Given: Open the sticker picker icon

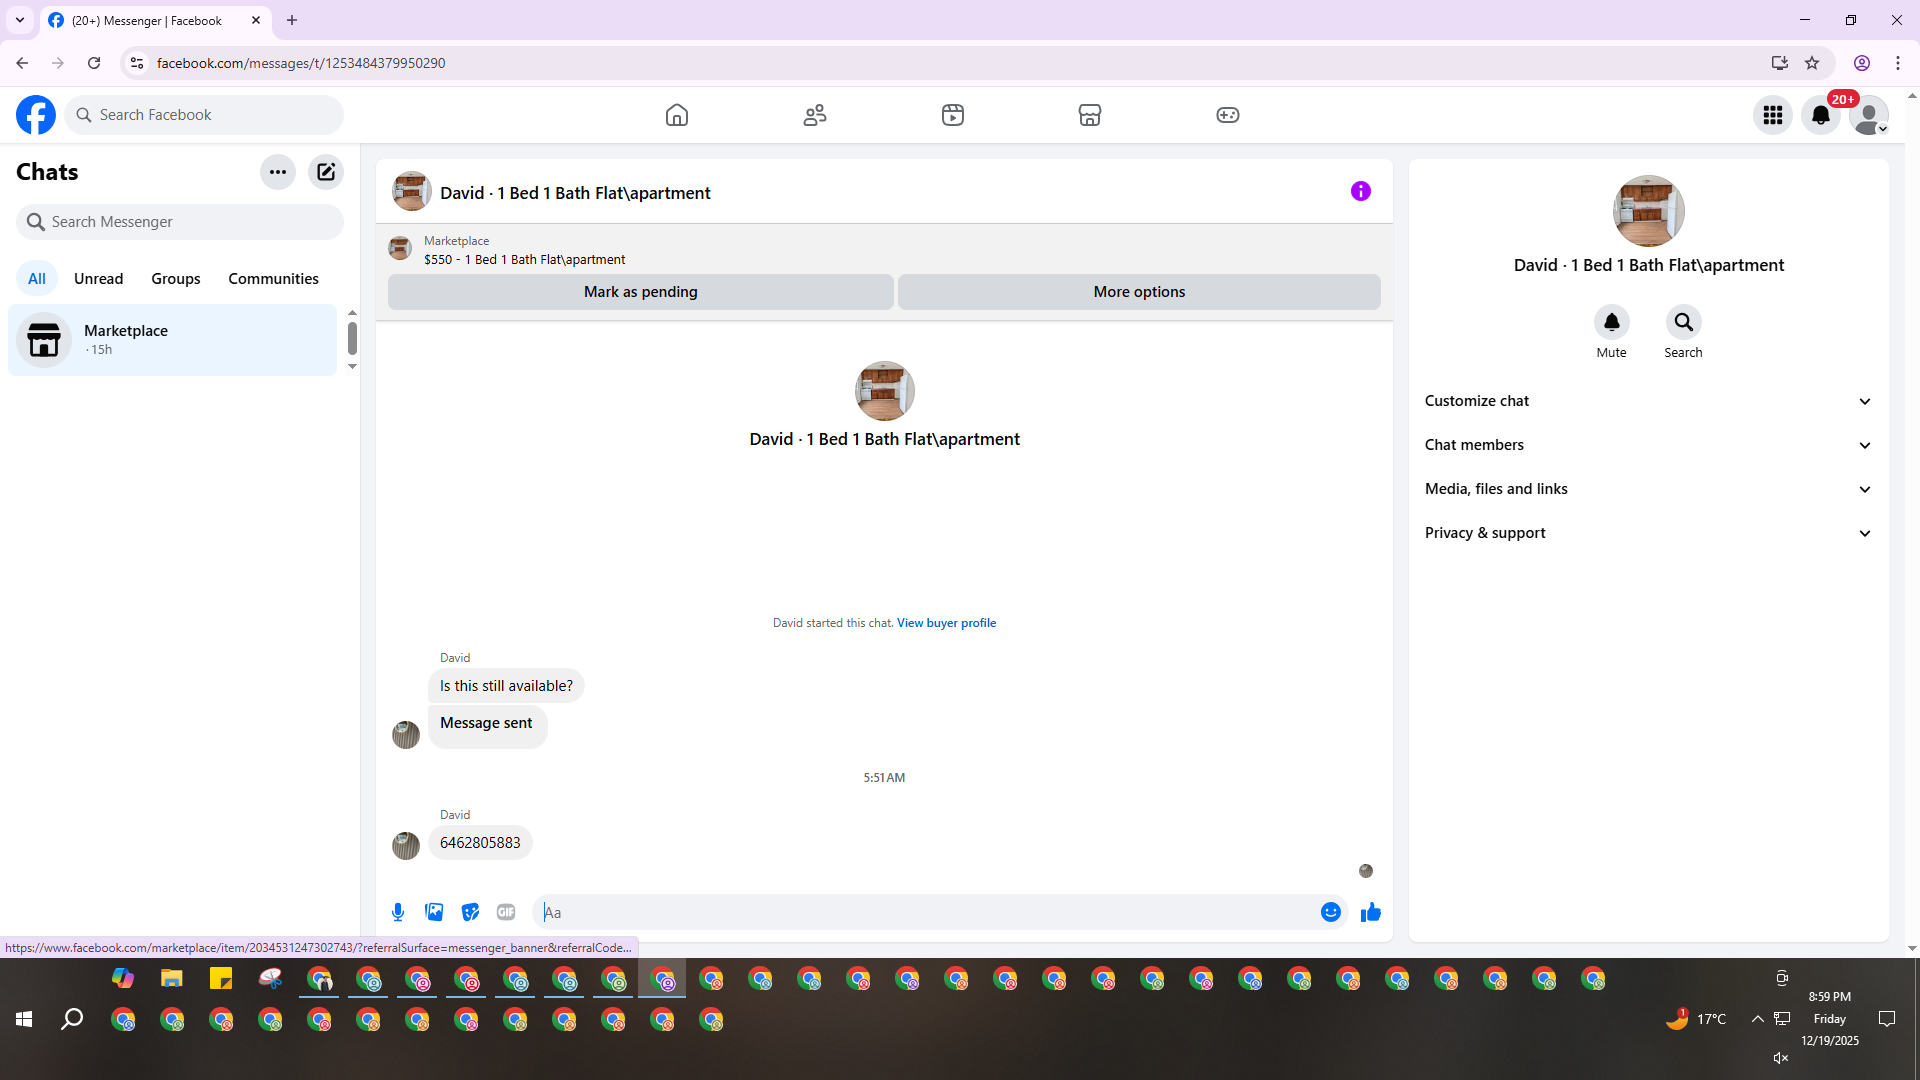Looking at the screenshot, I should (470, 912).
